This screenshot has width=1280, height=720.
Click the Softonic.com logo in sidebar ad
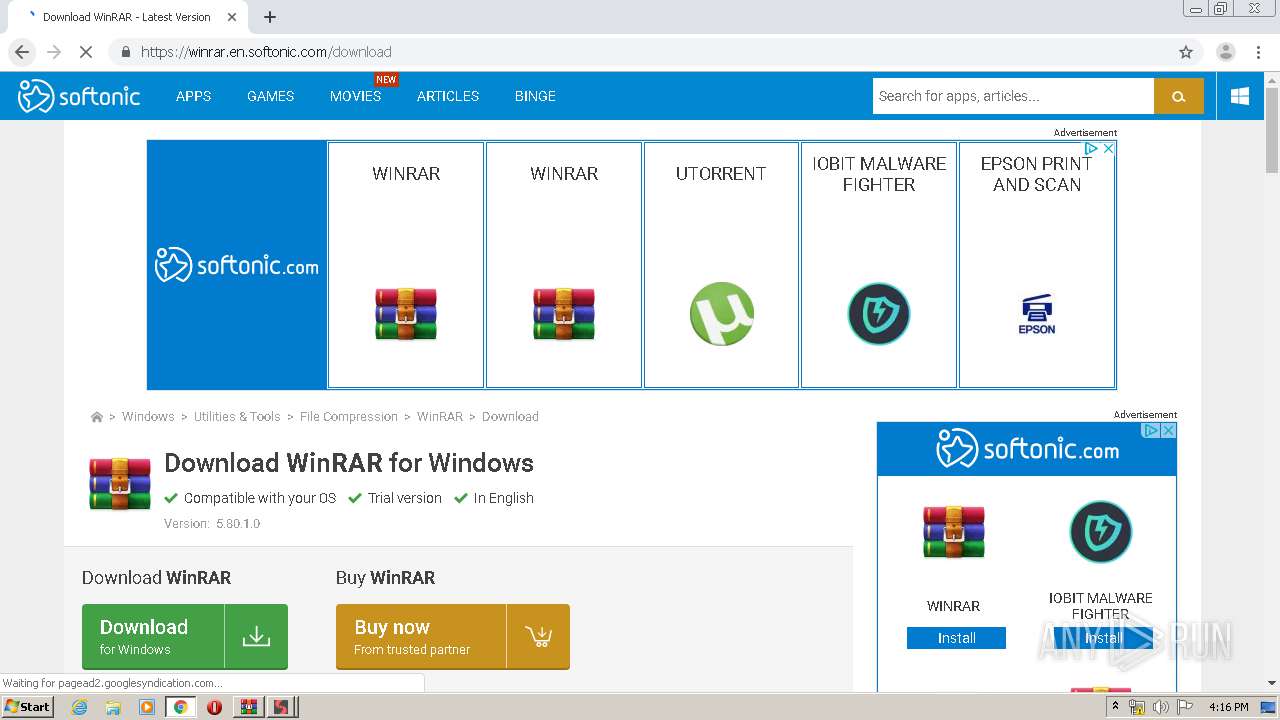(1027, 449)
